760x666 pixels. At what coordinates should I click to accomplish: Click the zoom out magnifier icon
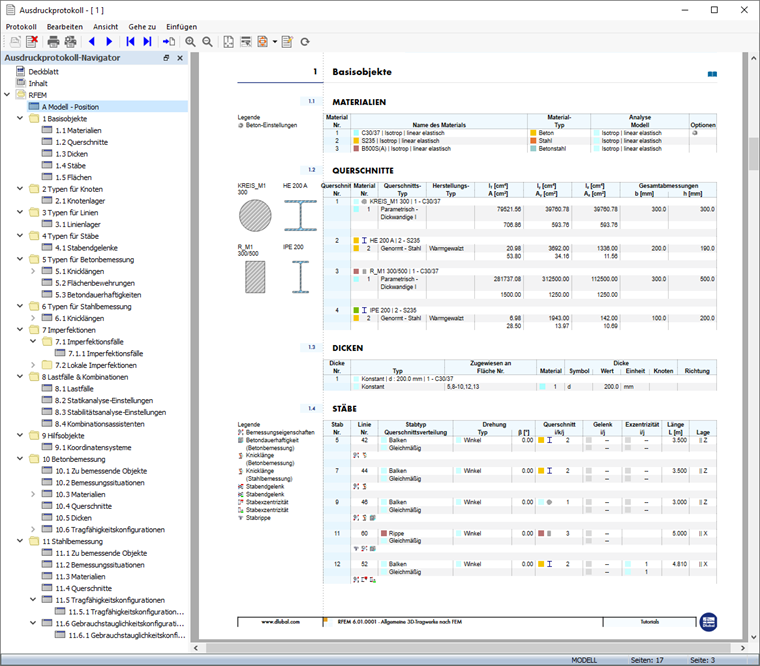(x=207, y=42)
